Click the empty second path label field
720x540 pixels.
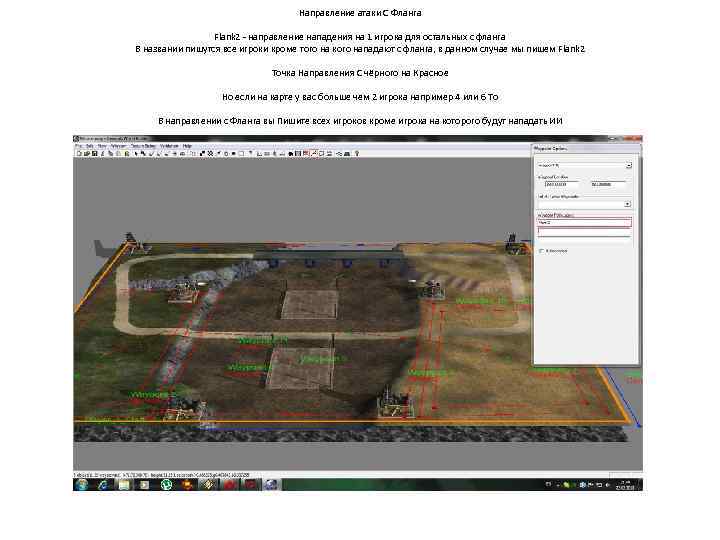(585, 233)
